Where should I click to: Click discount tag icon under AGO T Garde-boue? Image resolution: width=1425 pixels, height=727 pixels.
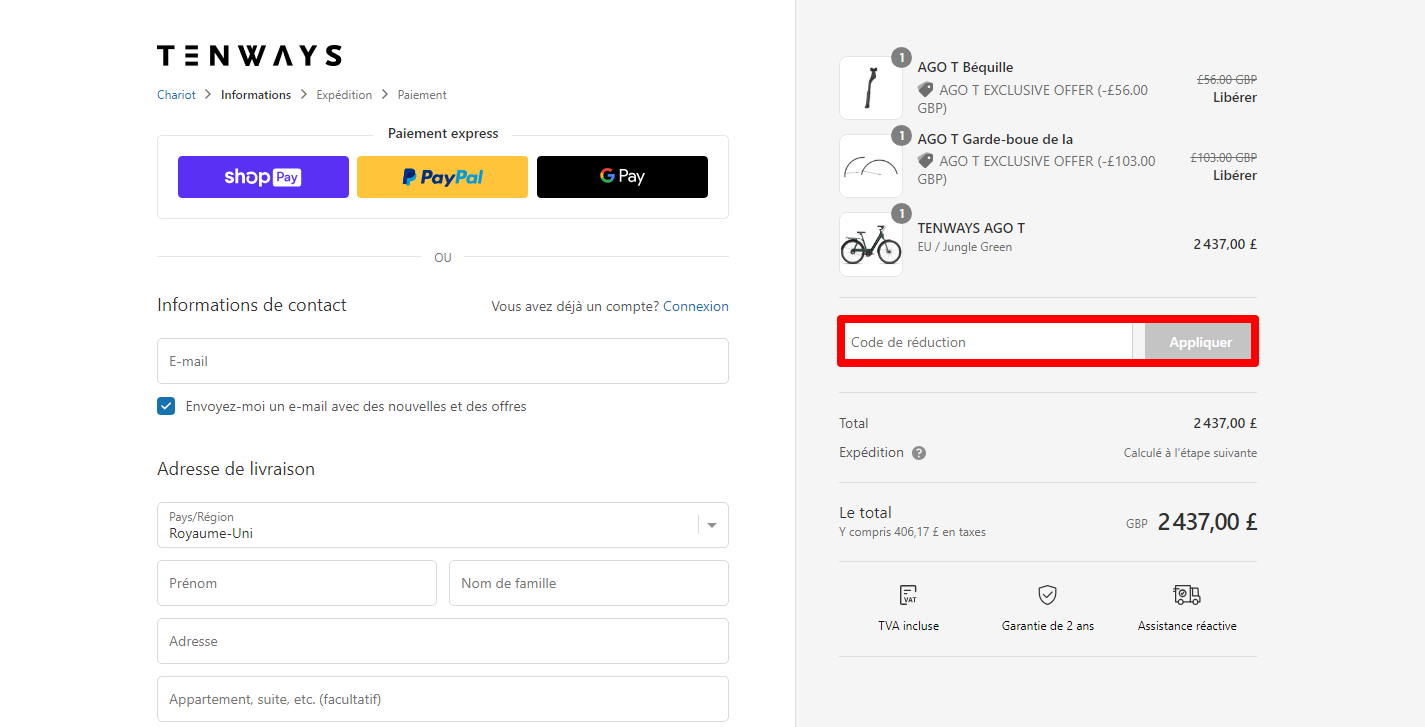click(x=925, y=161)
